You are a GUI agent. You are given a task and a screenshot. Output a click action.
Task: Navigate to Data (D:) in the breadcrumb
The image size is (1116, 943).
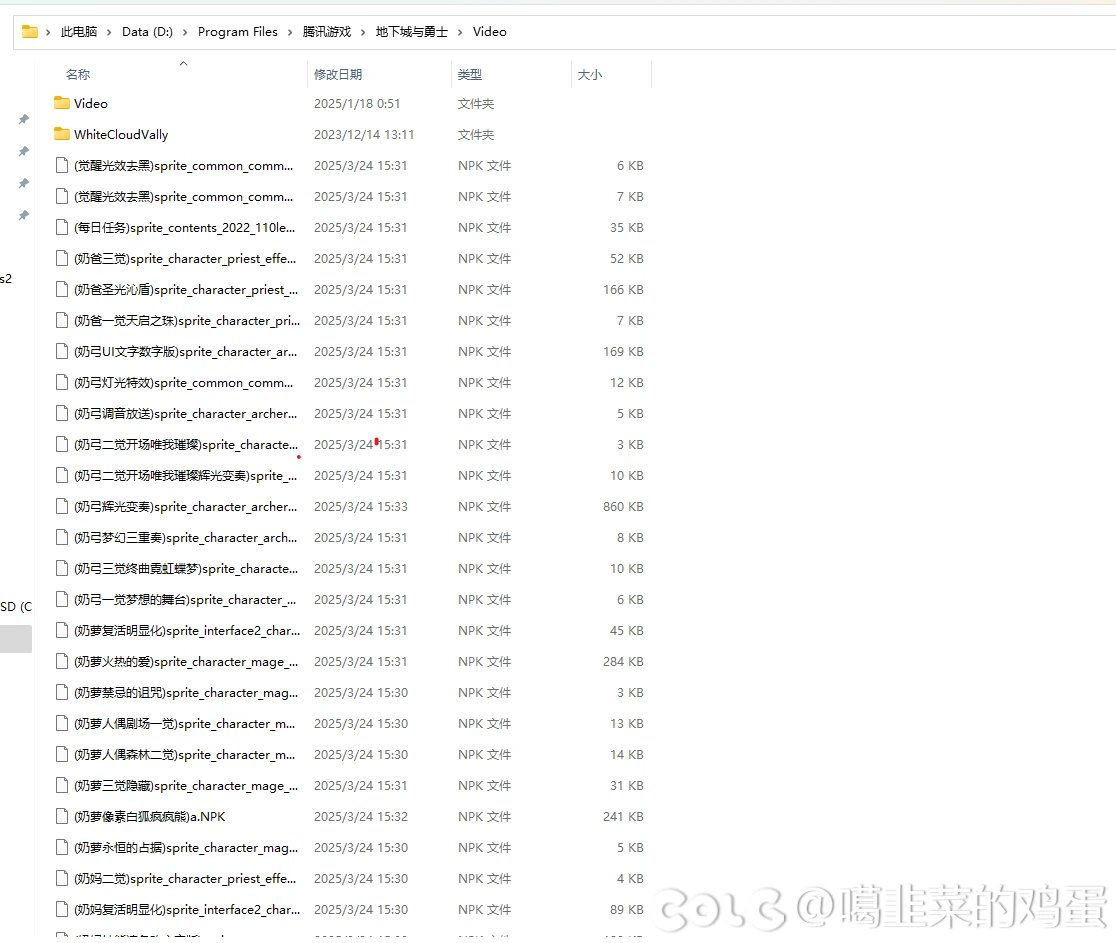click(x=147, y=31)
